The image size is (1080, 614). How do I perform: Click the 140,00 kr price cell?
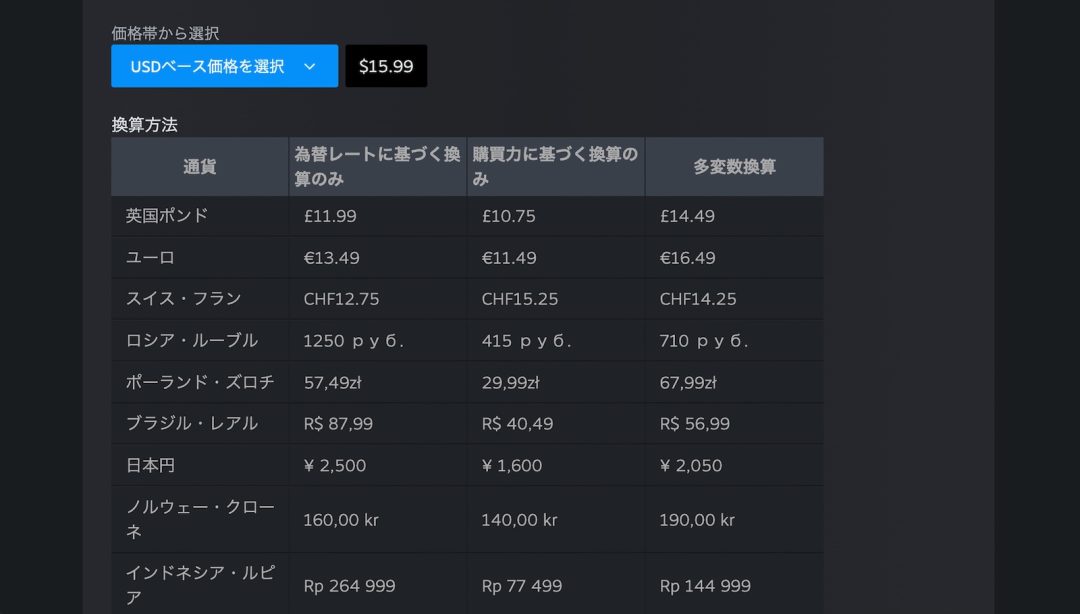[x=518, y=520]
